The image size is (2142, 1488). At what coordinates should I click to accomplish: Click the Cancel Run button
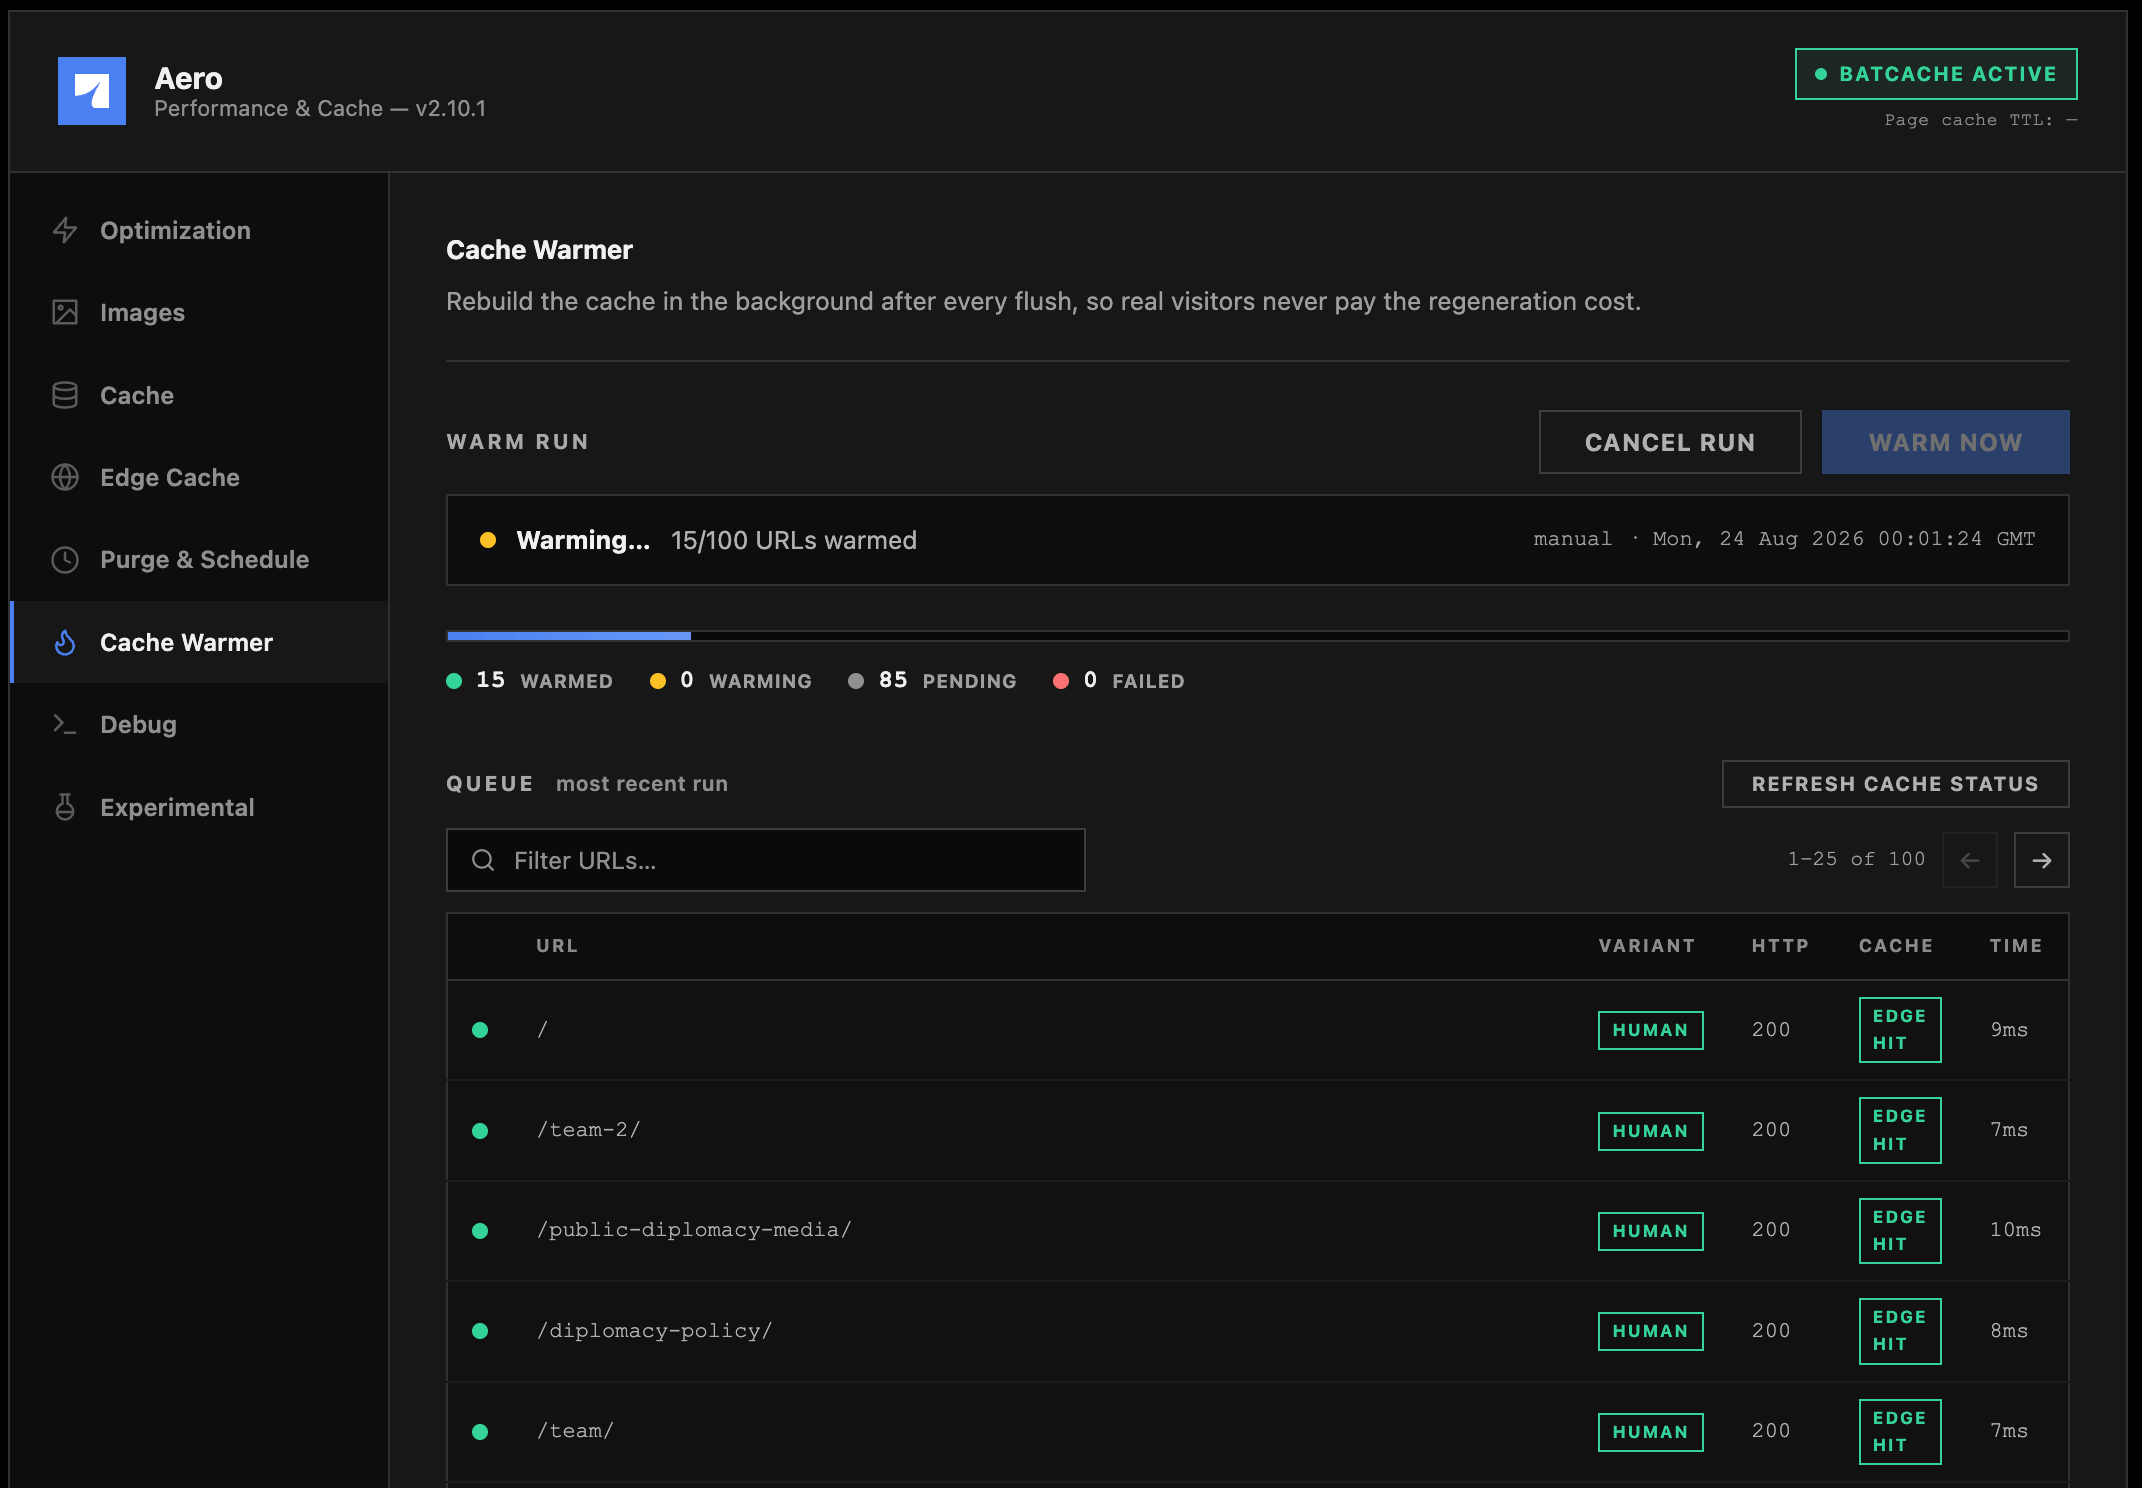pos(1670,442)
